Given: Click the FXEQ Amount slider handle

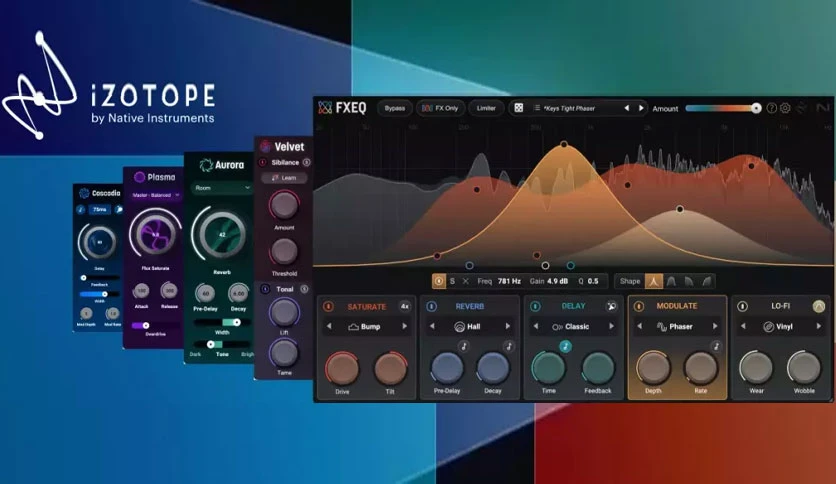Looking at the screenshot, I should [756, 108].
